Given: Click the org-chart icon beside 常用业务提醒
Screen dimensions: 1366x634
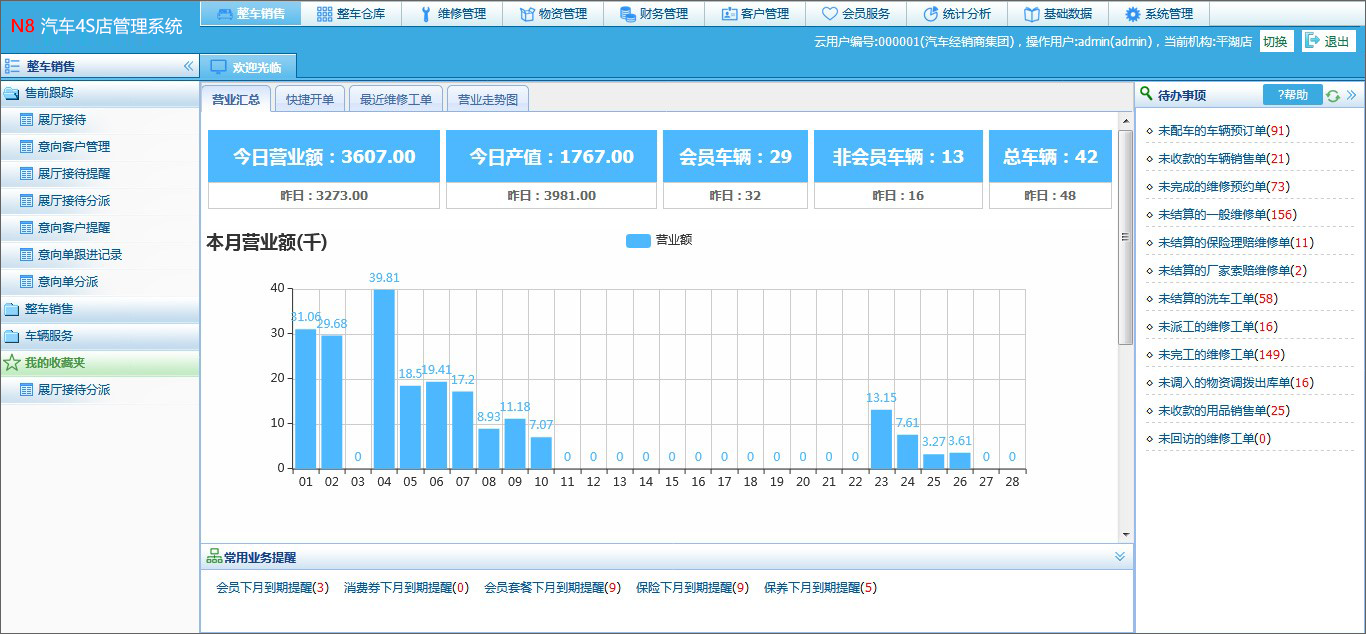Looking at the screenshot, I should [214, 557].
